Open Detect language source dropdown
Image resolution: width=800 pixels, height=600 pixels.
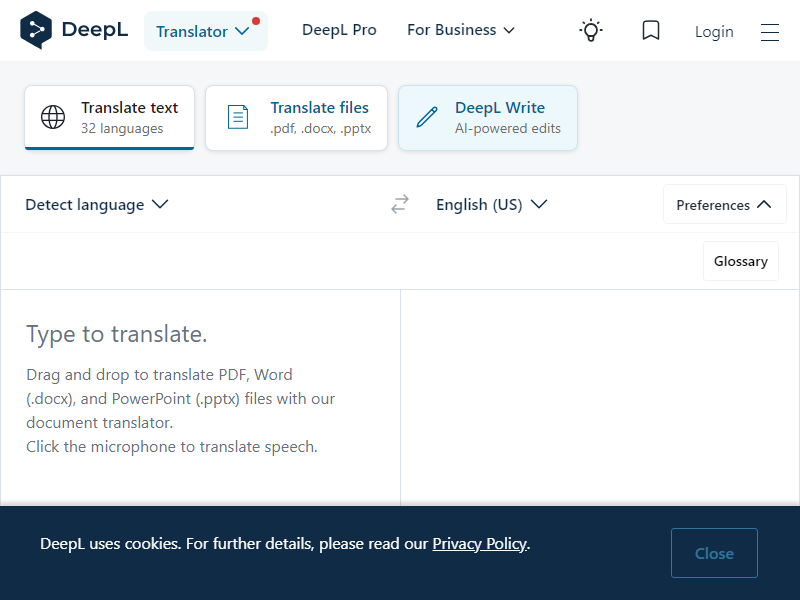click(96, 205)
